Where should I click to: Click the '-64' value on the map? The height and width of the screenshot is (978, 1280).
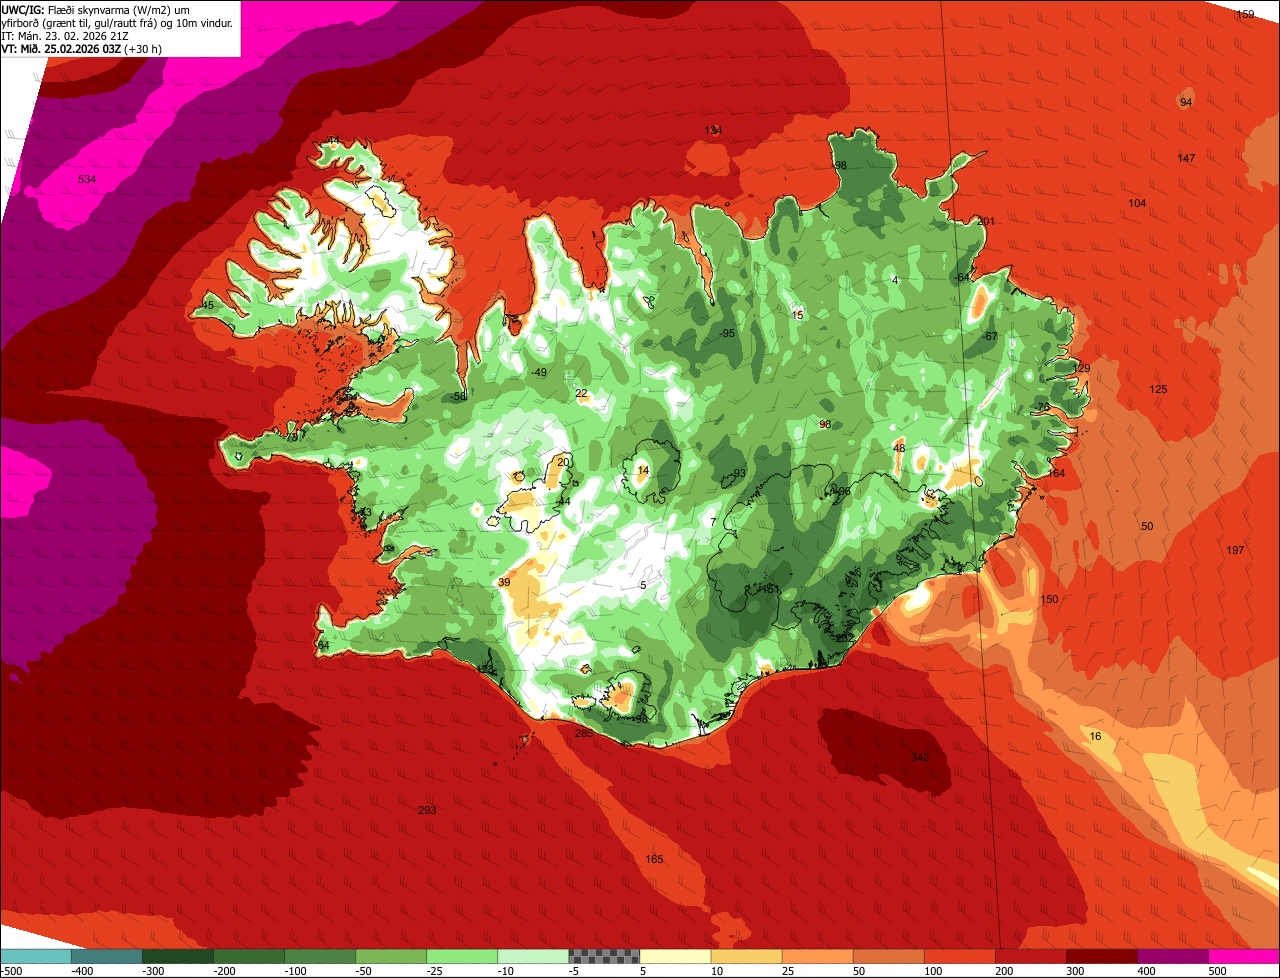tap(962, 277)
